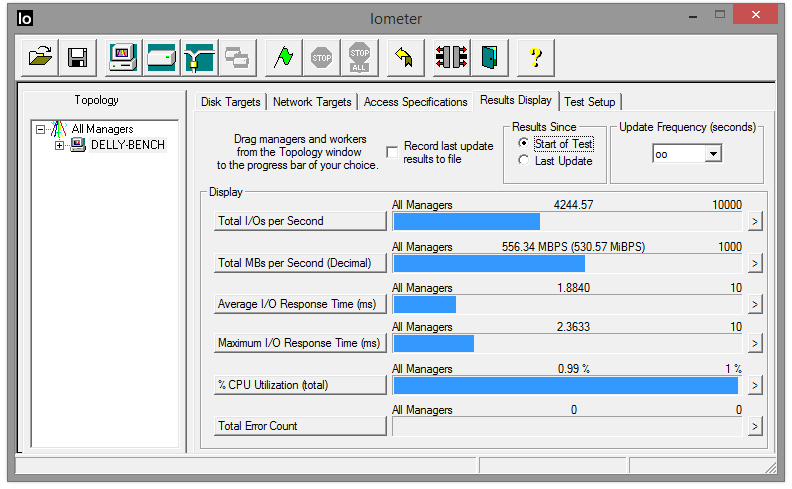Open arrow next to CPU Utilization bar
The width and height of the screenshot is (792, 489).
[x=755, y=385]
